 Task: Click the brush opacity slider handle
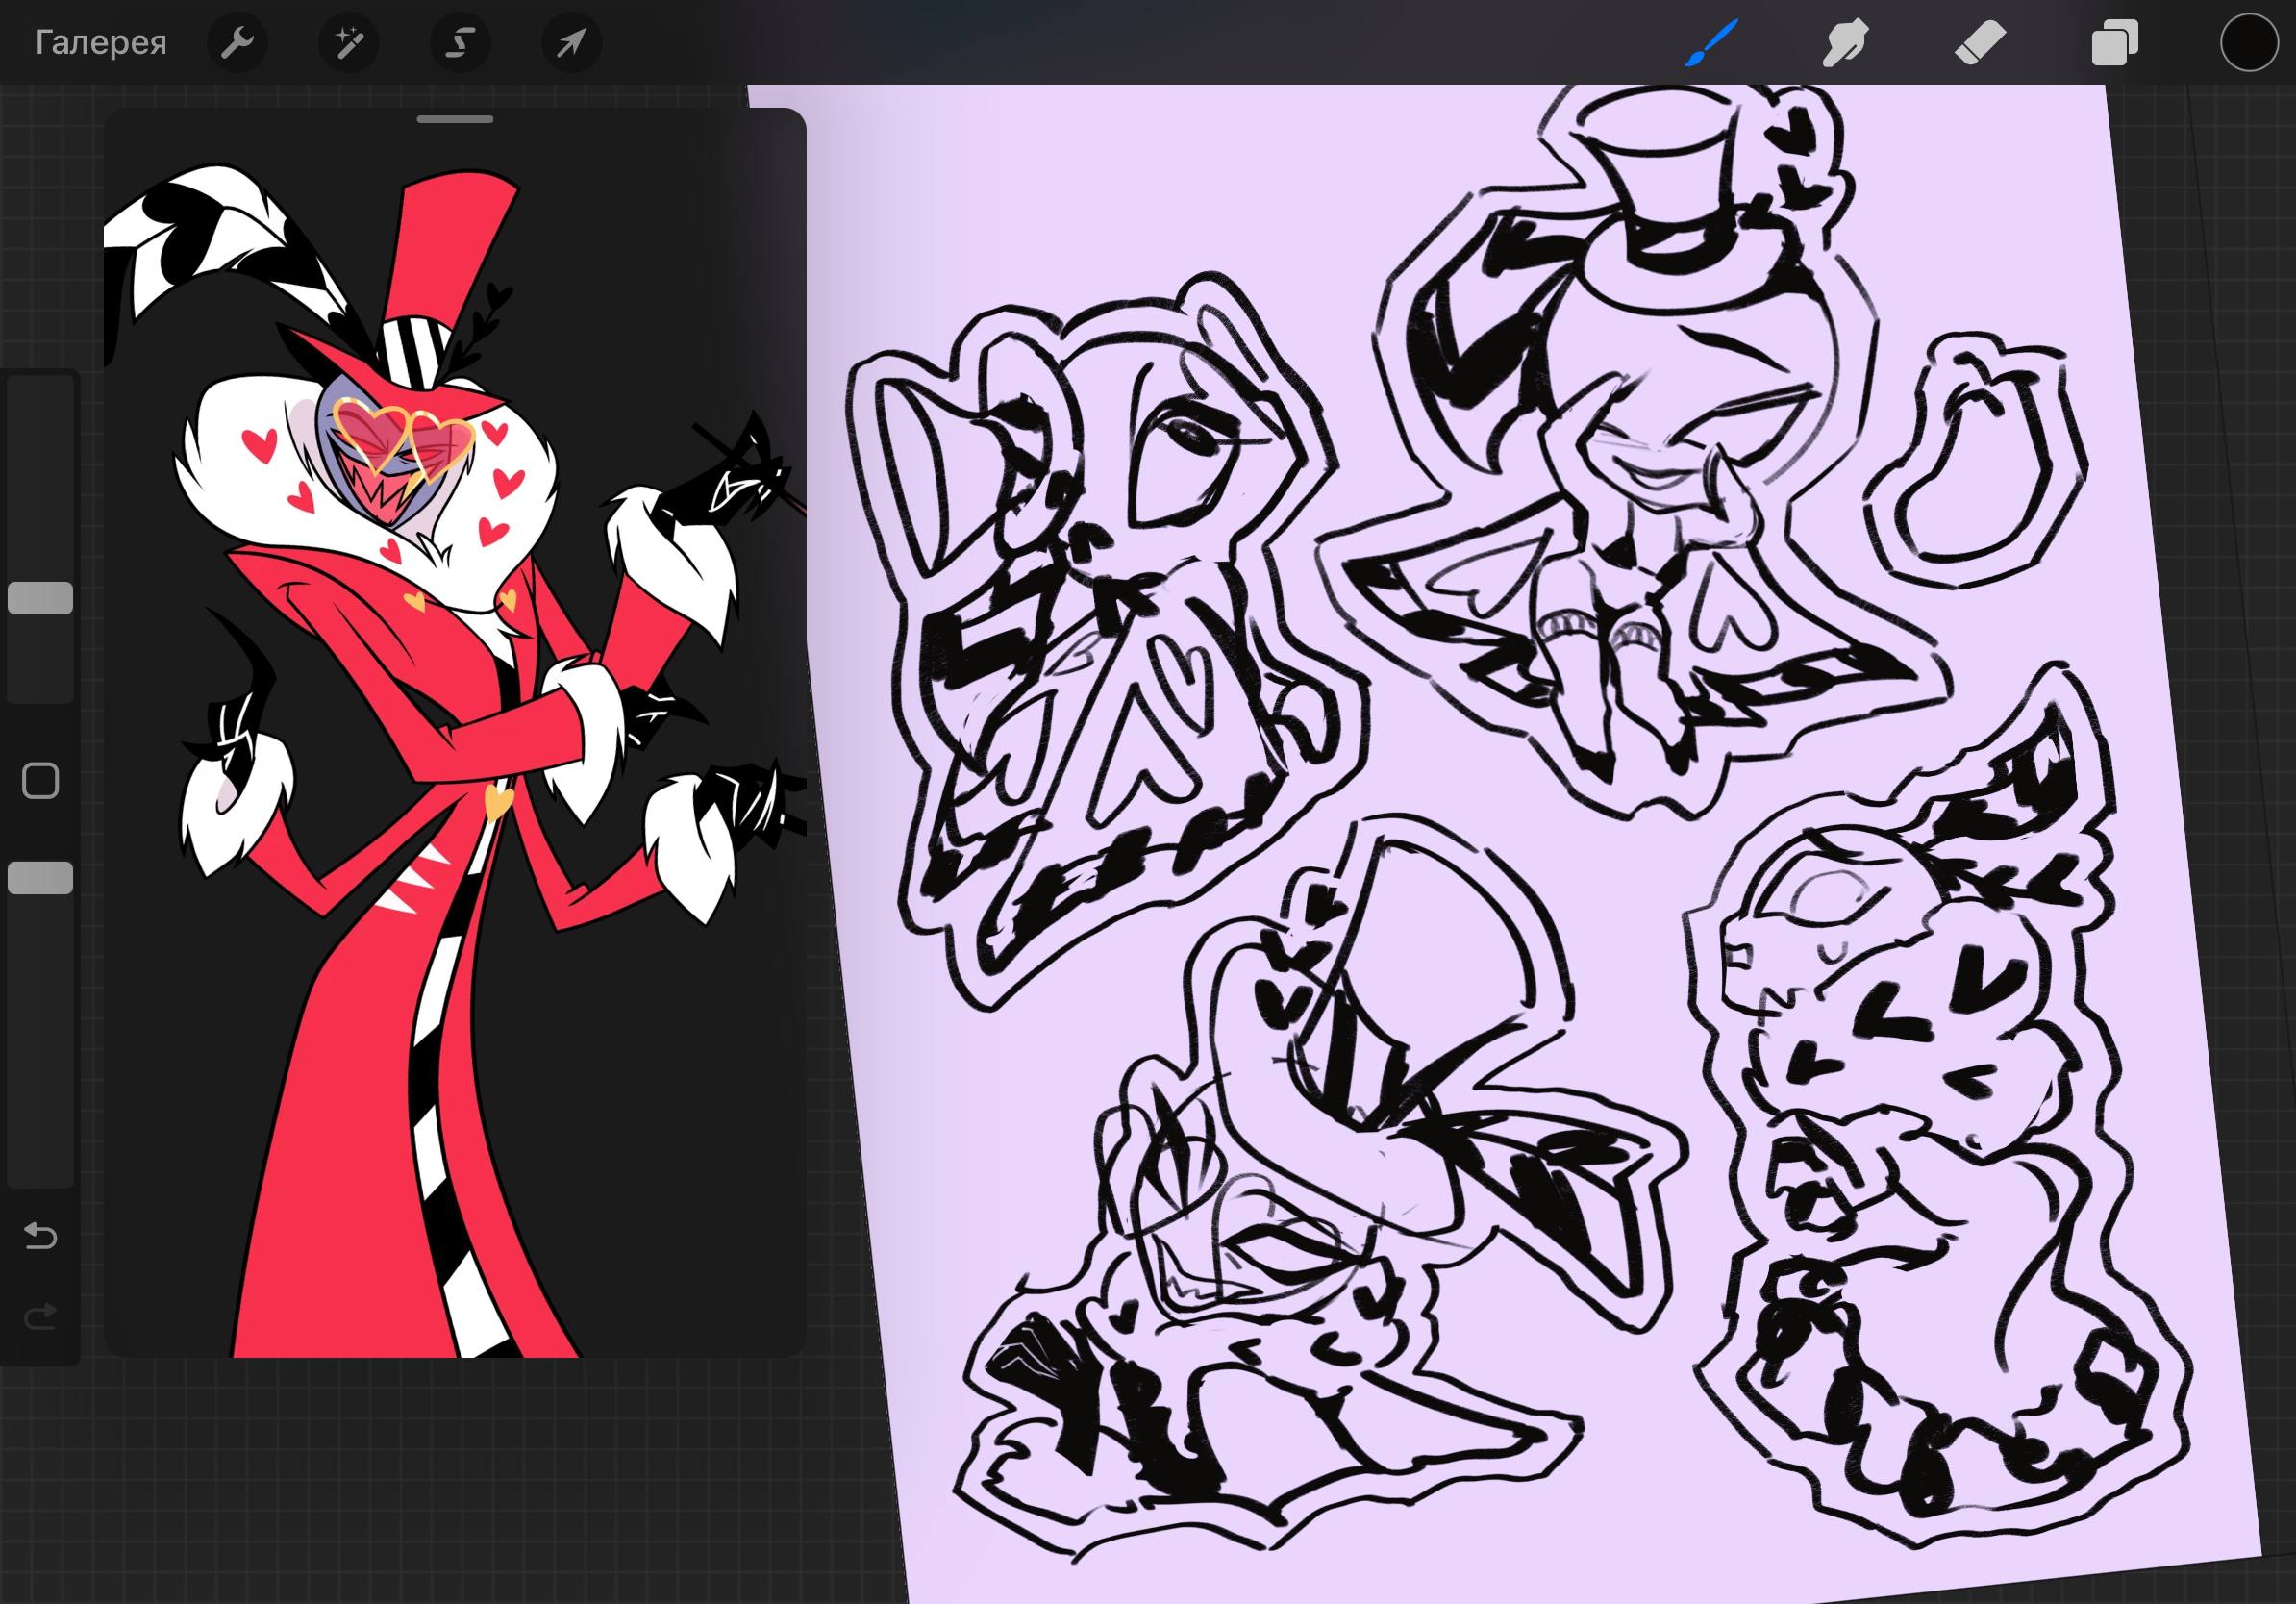coord(40,878)
